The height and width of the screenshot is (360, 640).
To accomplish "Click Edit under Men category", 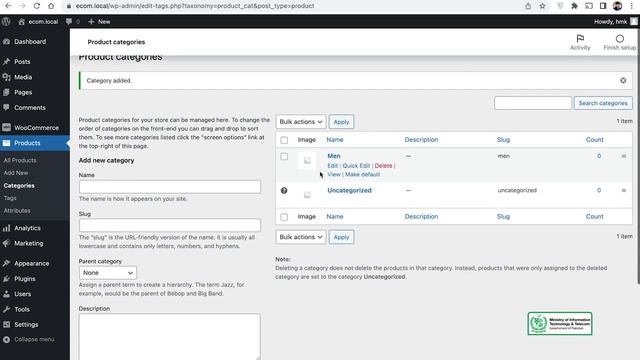I will pyautogui.click(x=333, y=166).
